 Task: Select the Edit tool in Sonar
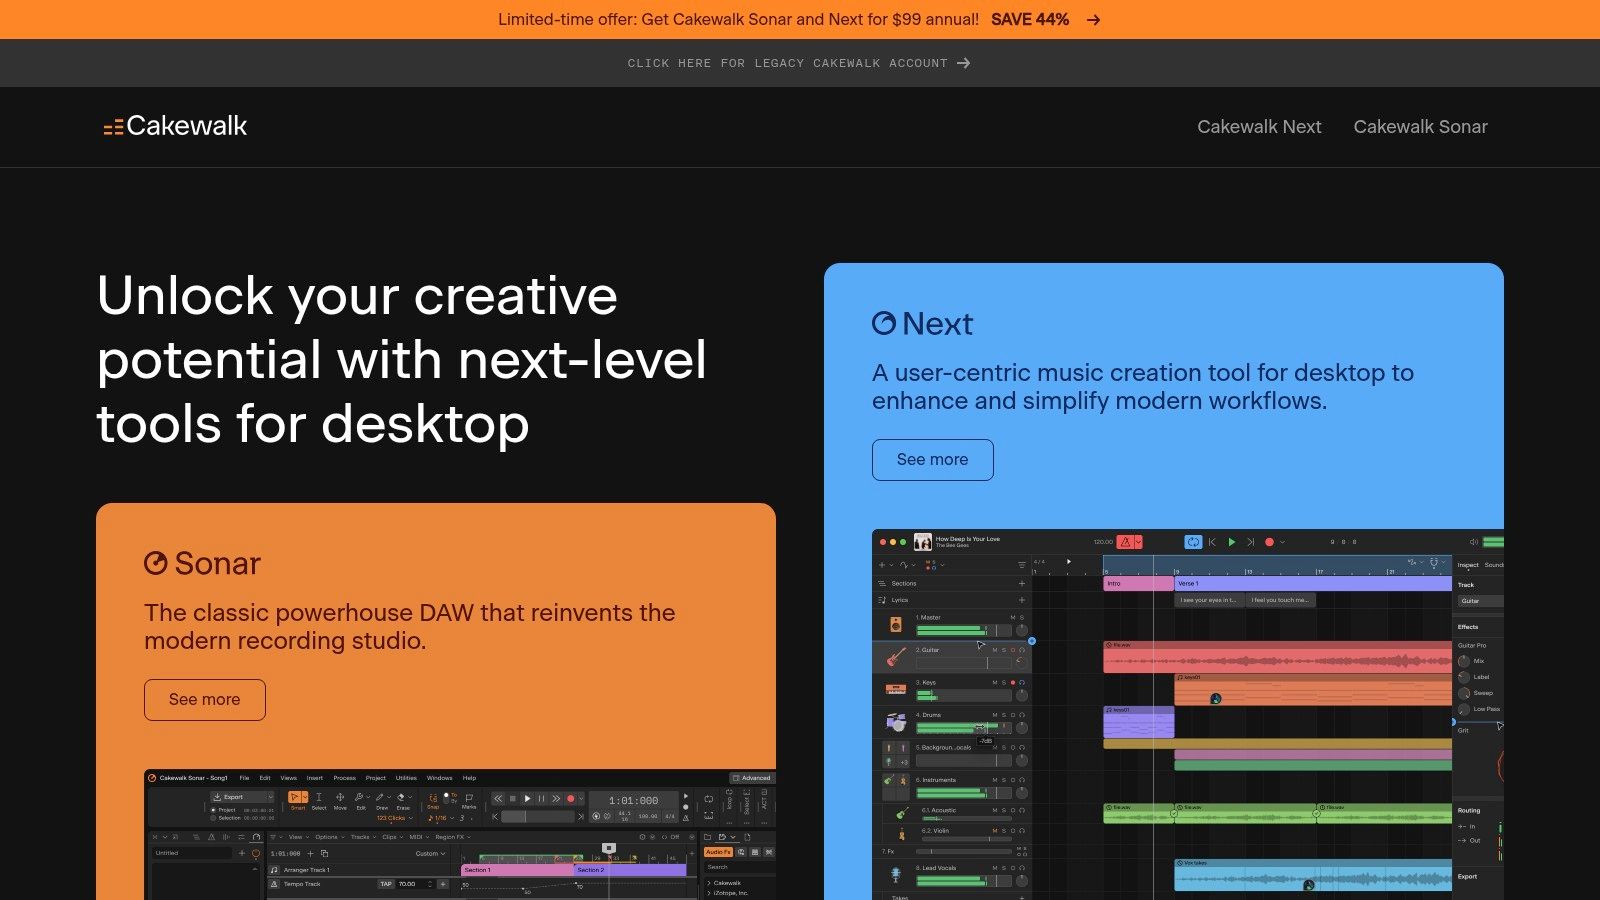360,801
